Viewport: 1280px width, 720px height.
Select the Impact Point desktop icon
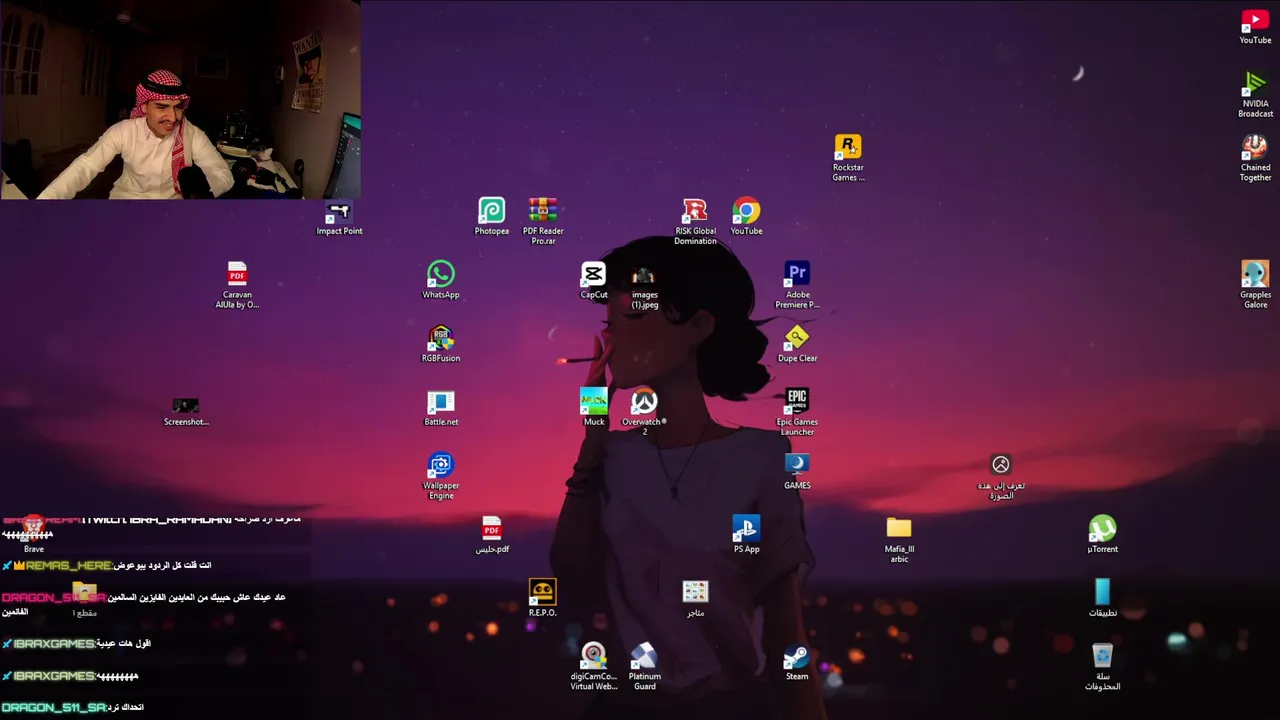pos(339,218)
